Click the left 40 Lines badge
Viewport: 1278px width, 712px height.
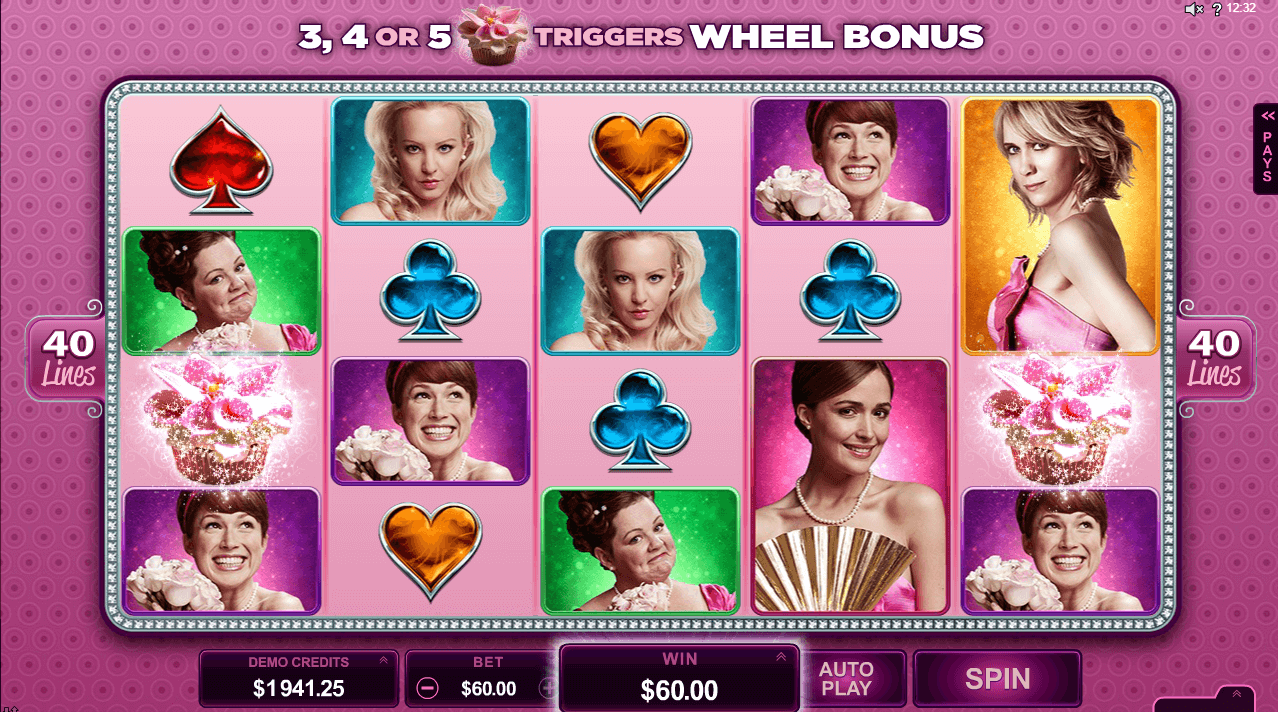(68, 358)
